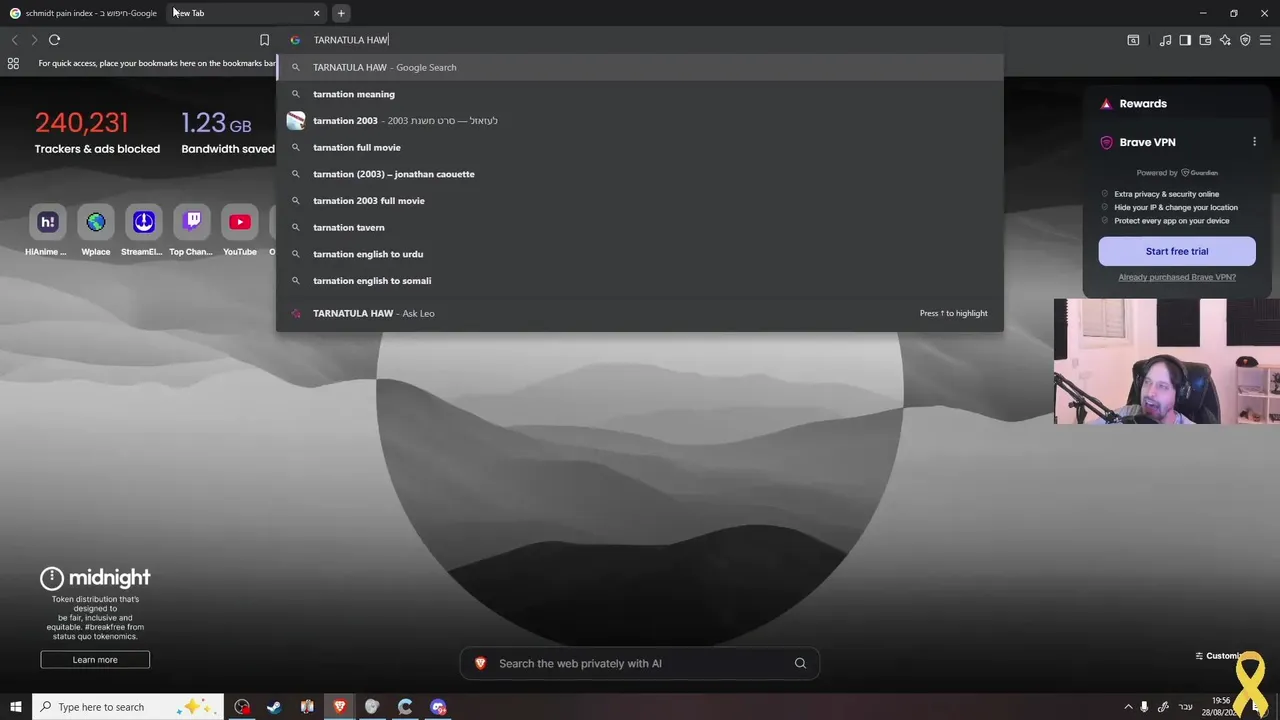Open the Customize page settings button

point(1218,656)
